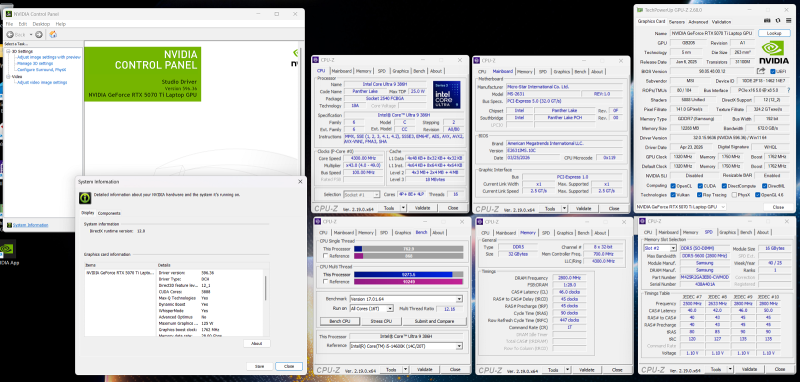Click title icon of CPU-Z window showing Memory tab
Viewport: 800px width, 382px height.
point(480,221)
